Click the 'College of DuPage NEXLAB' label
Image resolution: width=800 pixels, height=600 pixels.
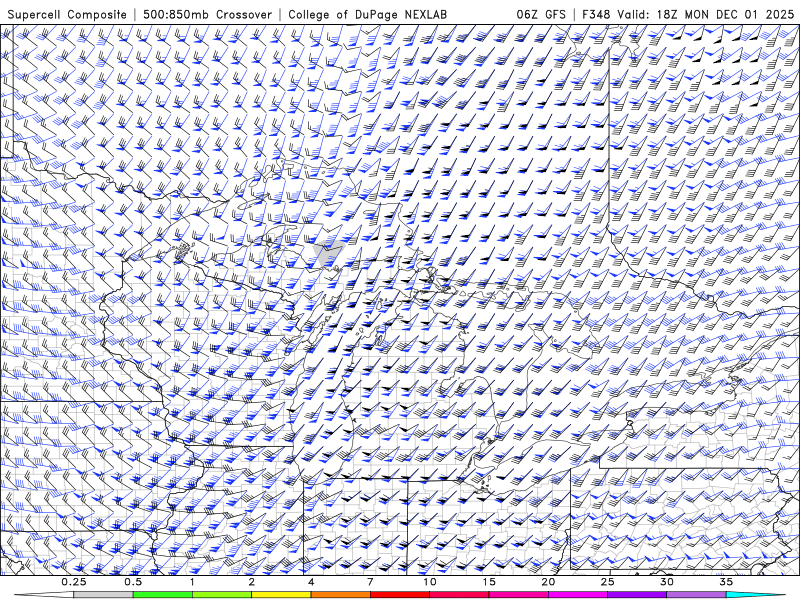click(x=367, y=15)
